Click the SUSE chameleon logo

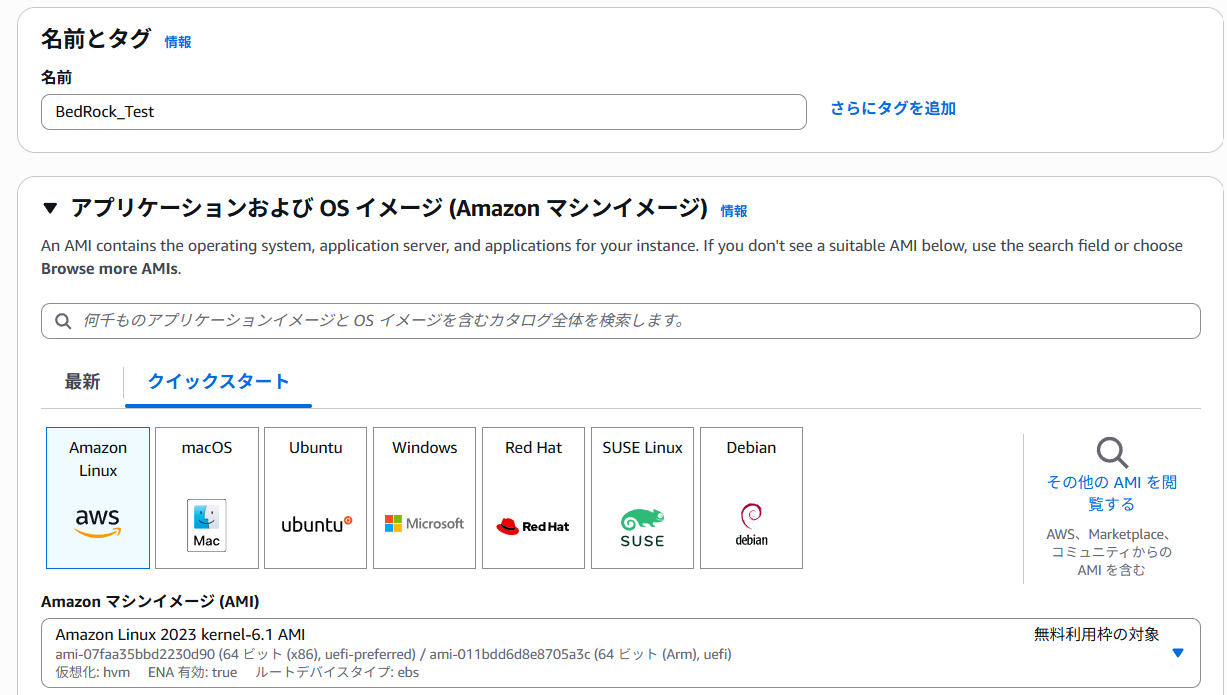click(x=641, y=522)
